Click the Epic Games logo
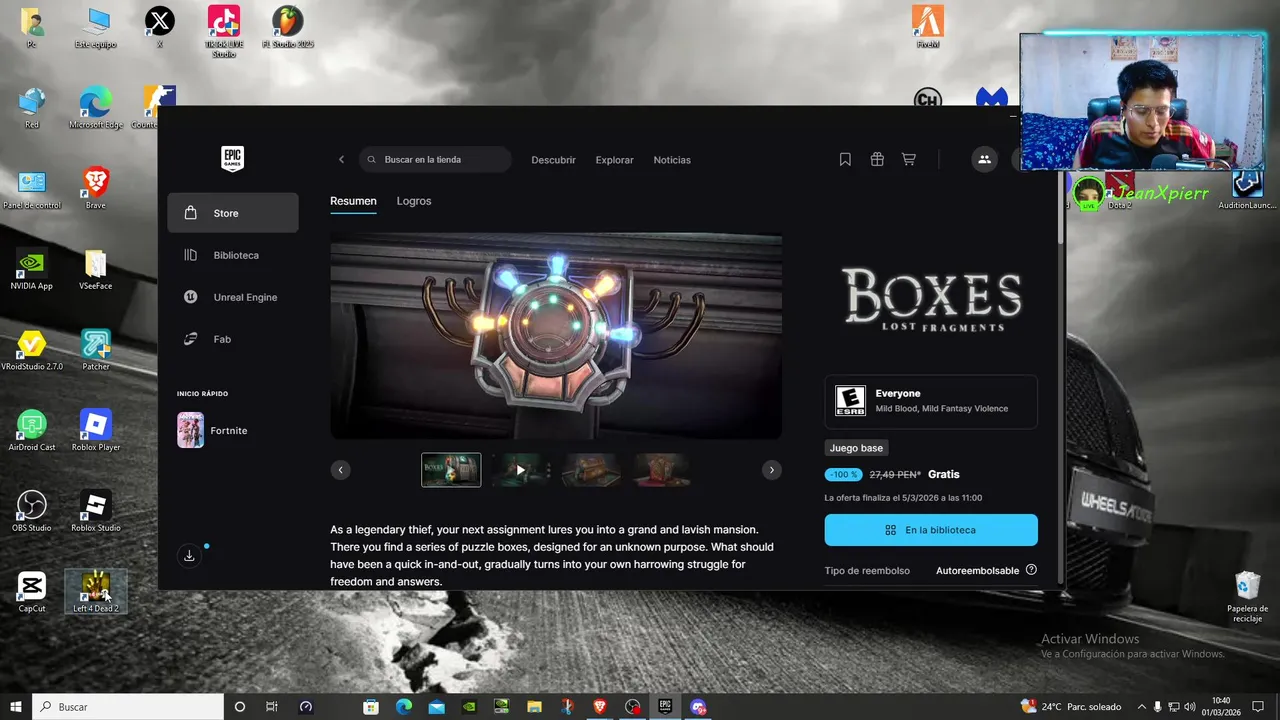The image size is (1280, 720). (x=233, y=159)
